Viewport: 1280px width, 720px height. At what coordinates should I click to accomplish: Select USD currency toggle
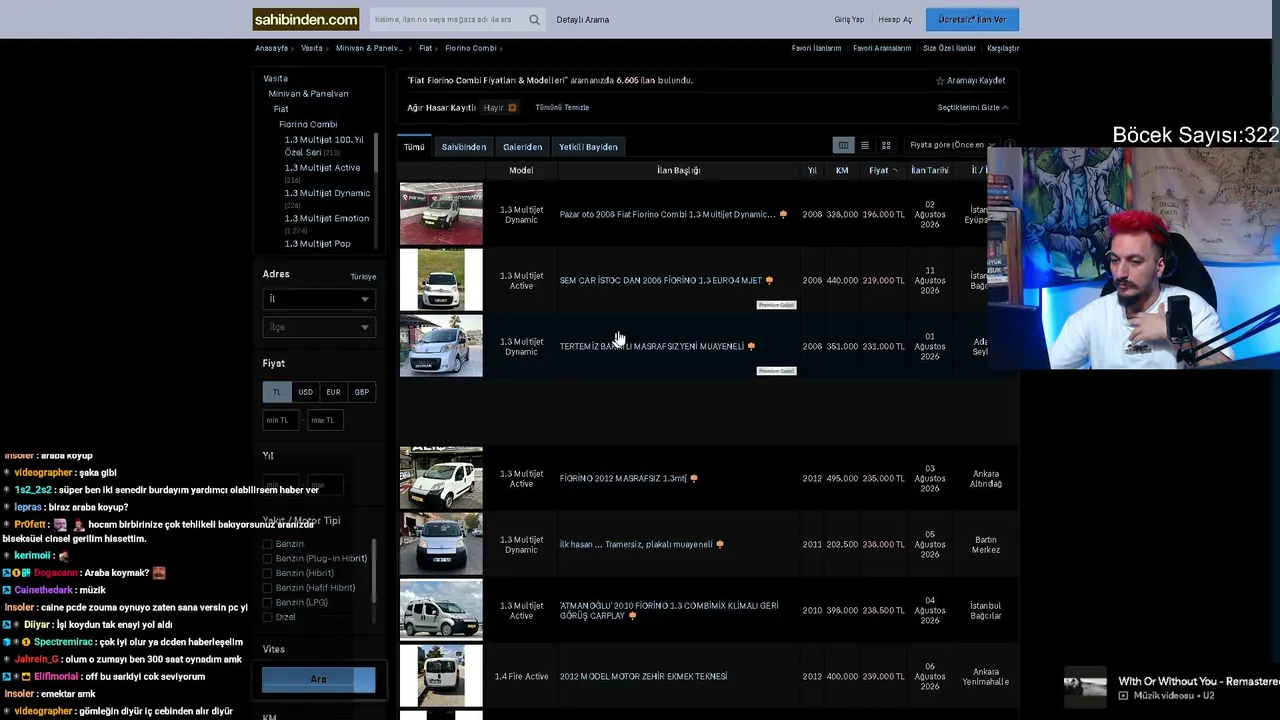(x=305, y=392)
